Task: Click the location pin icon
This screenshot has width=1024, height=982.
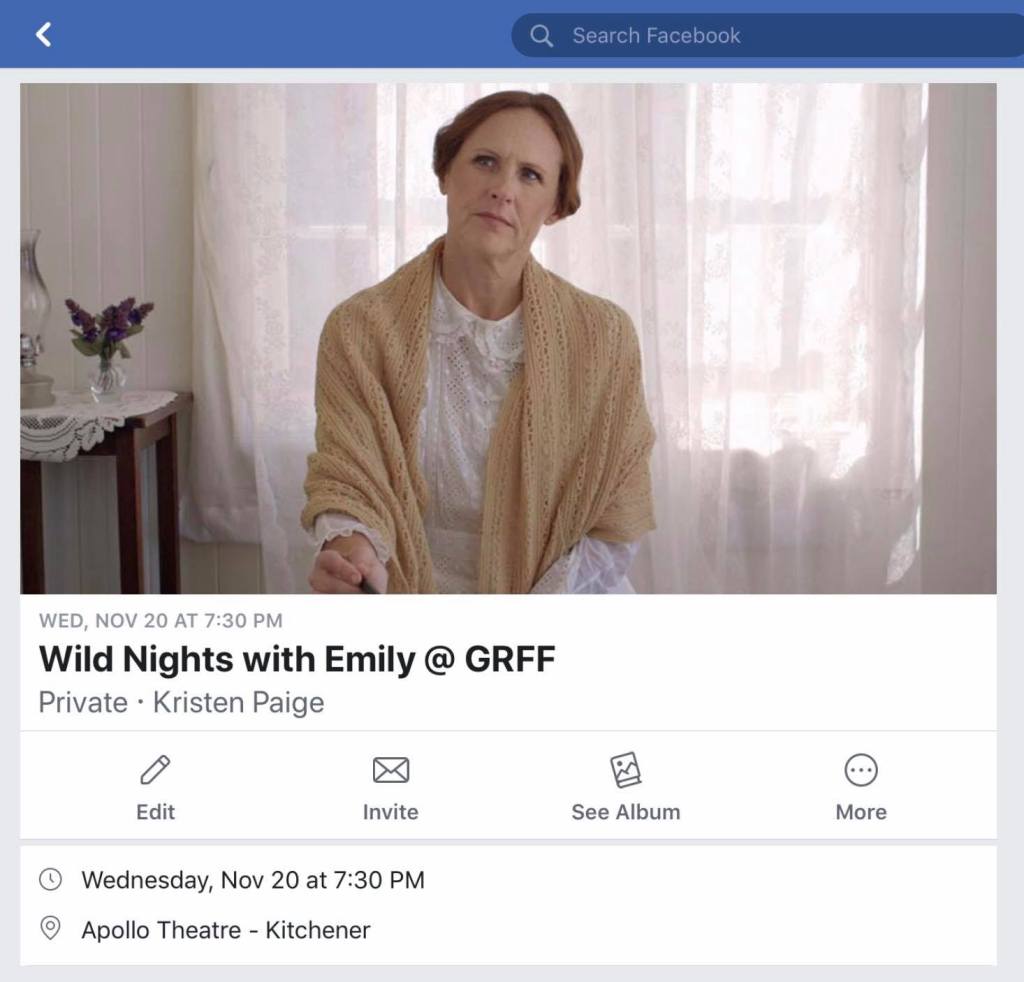Action: point(50,930)
